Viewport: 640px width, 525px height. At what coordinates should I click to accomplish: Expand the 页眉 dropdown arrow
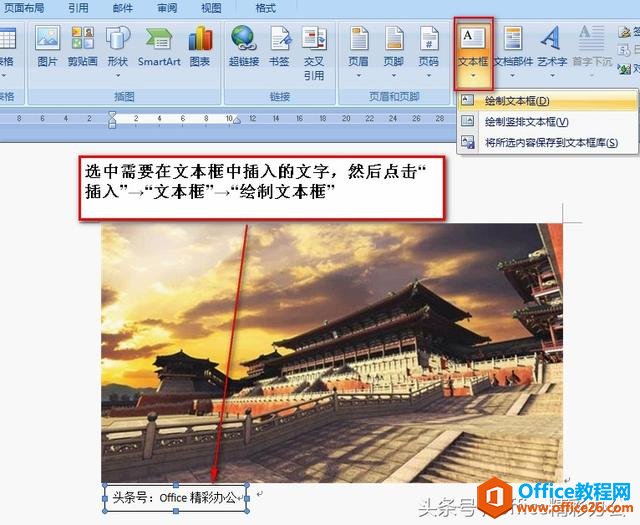click(x=358, y=76)
